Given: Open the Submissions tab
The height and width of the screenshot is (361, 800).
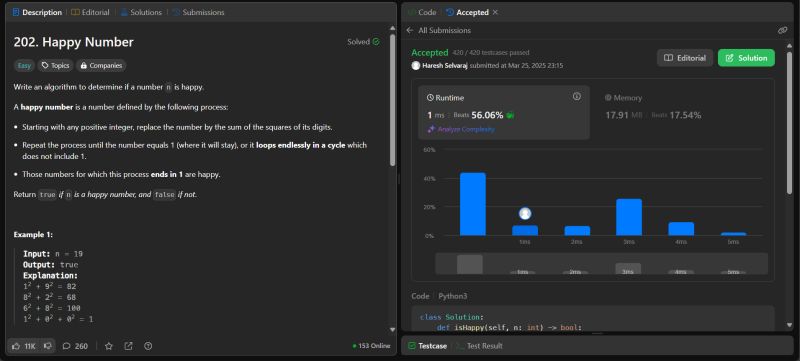Looking at the screenshot, I should coord(198,12).
